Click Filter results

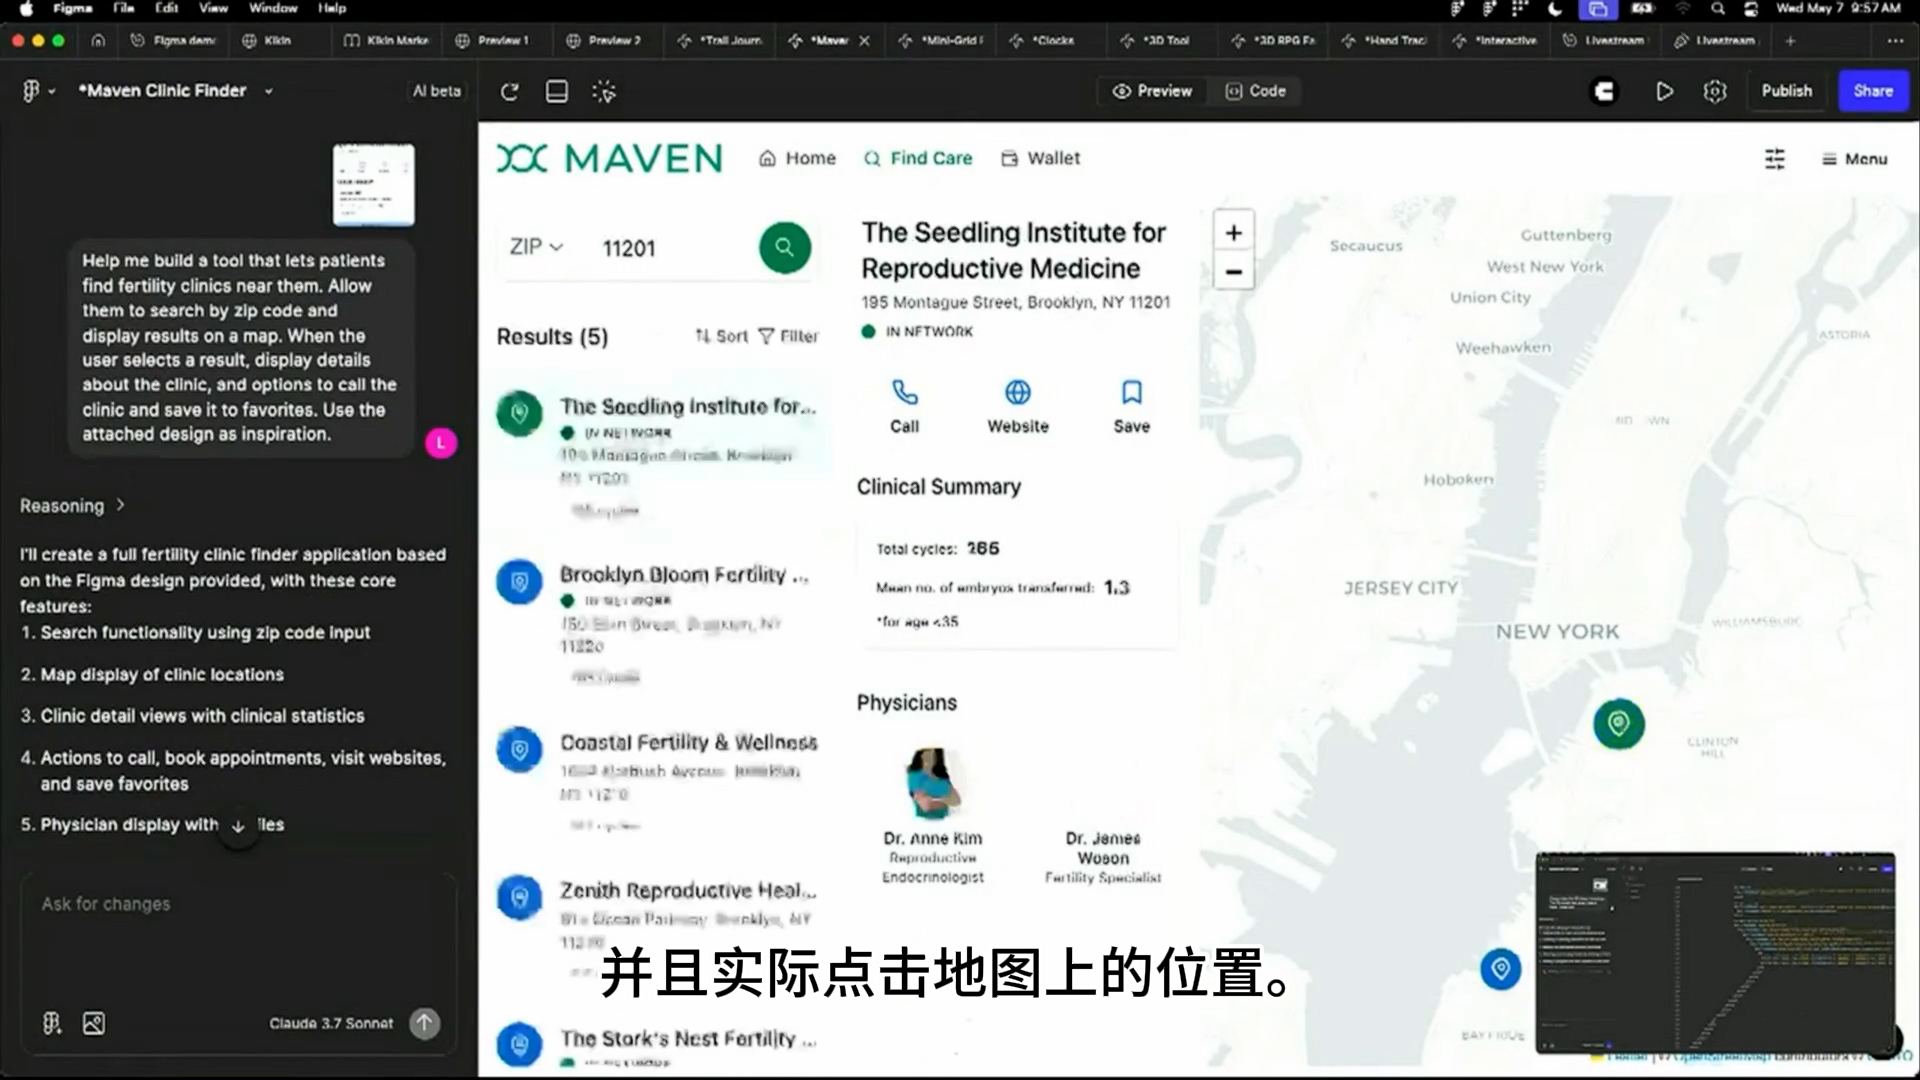tap(789, 336)
